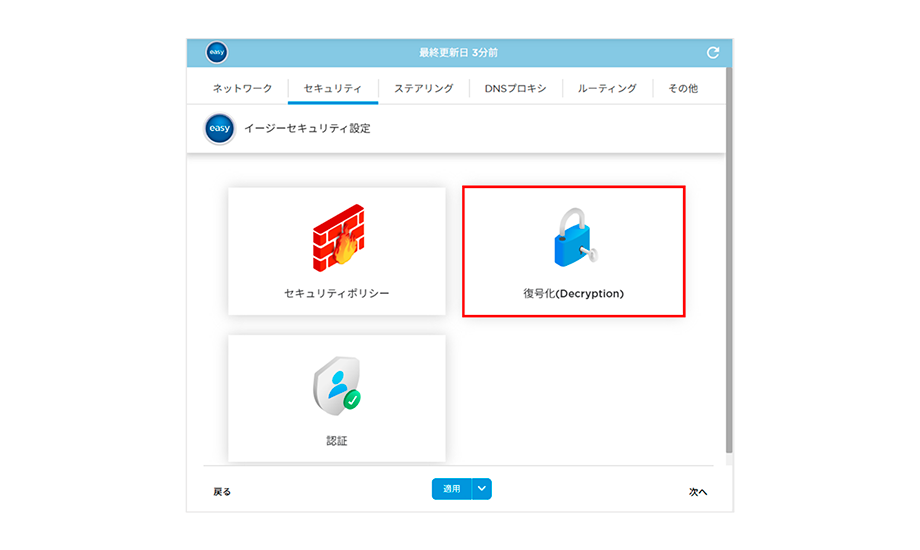920x550 pixels.
Task: Open the firewall brick wall icon
Action: (x=336, y=235)
